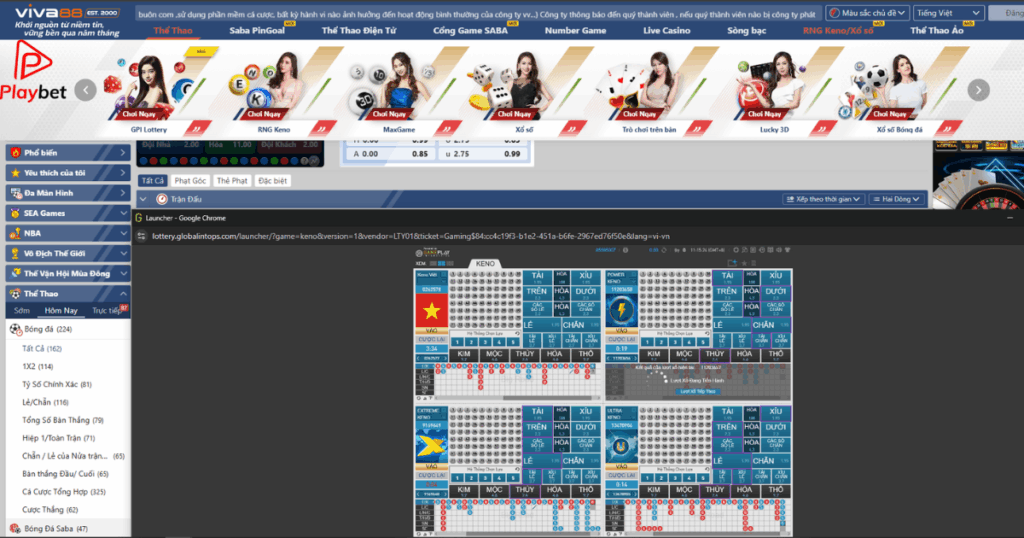Click the NBA sidebar icon
This screenshot has width=1024, height=538.
[14, 232]
